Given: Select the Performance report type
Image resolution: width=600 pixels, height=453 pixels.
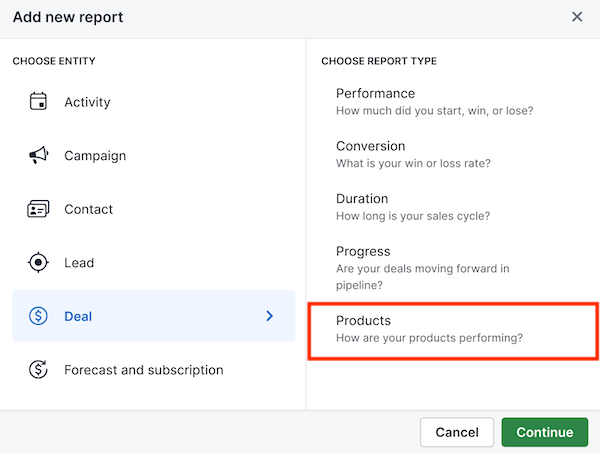Looking at the screenshot, I should [434, 101].
